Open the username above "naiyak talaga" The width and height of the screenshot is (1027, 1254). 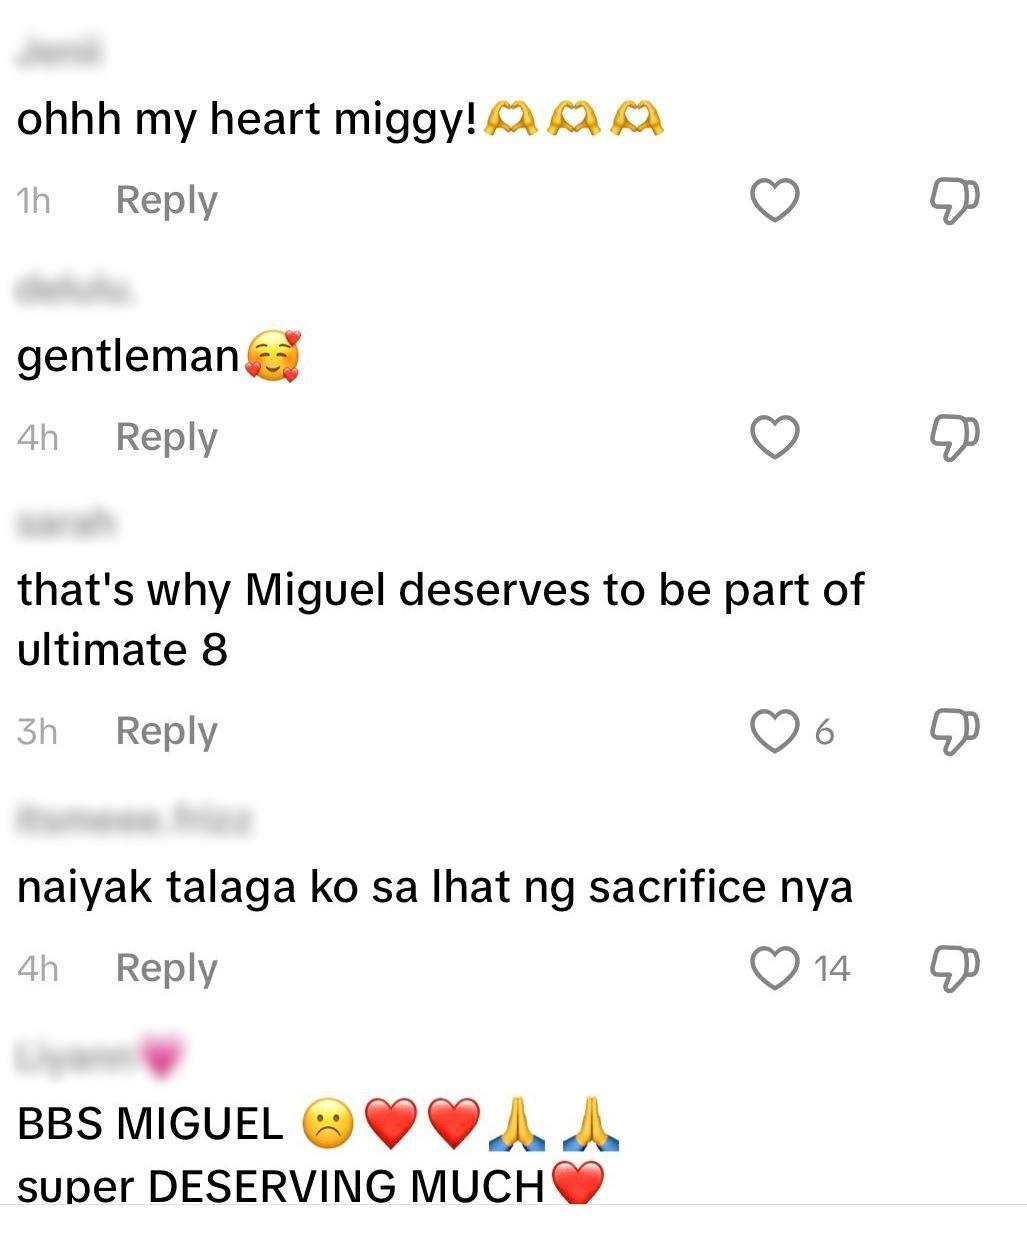134,820
